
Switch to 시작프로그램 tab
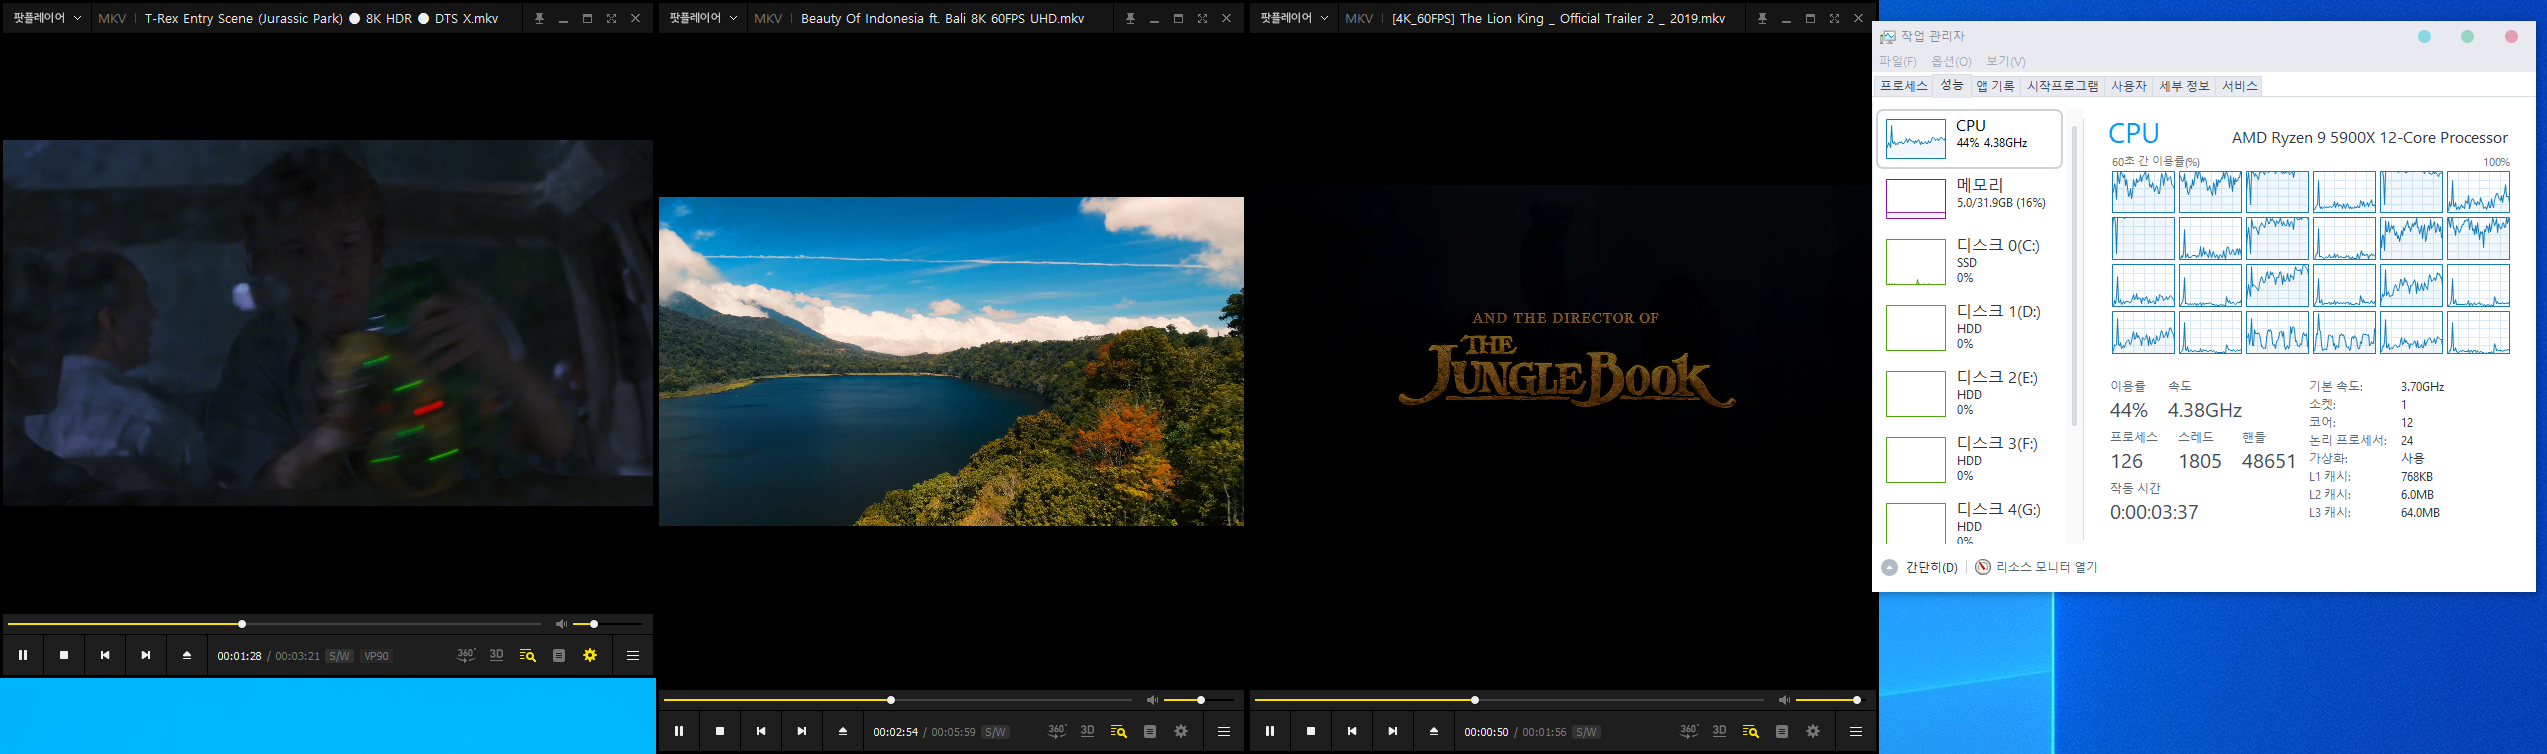[x=2062, y=86]
